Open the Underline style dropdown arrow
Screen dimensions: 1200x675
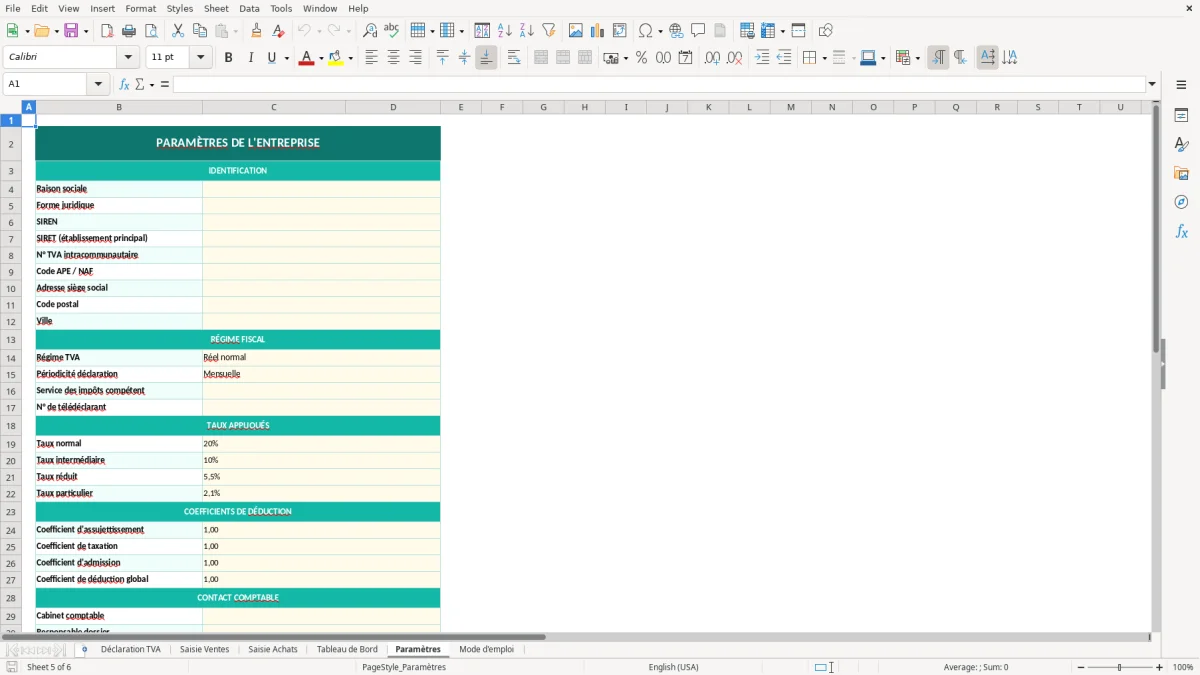pos(287,58)
